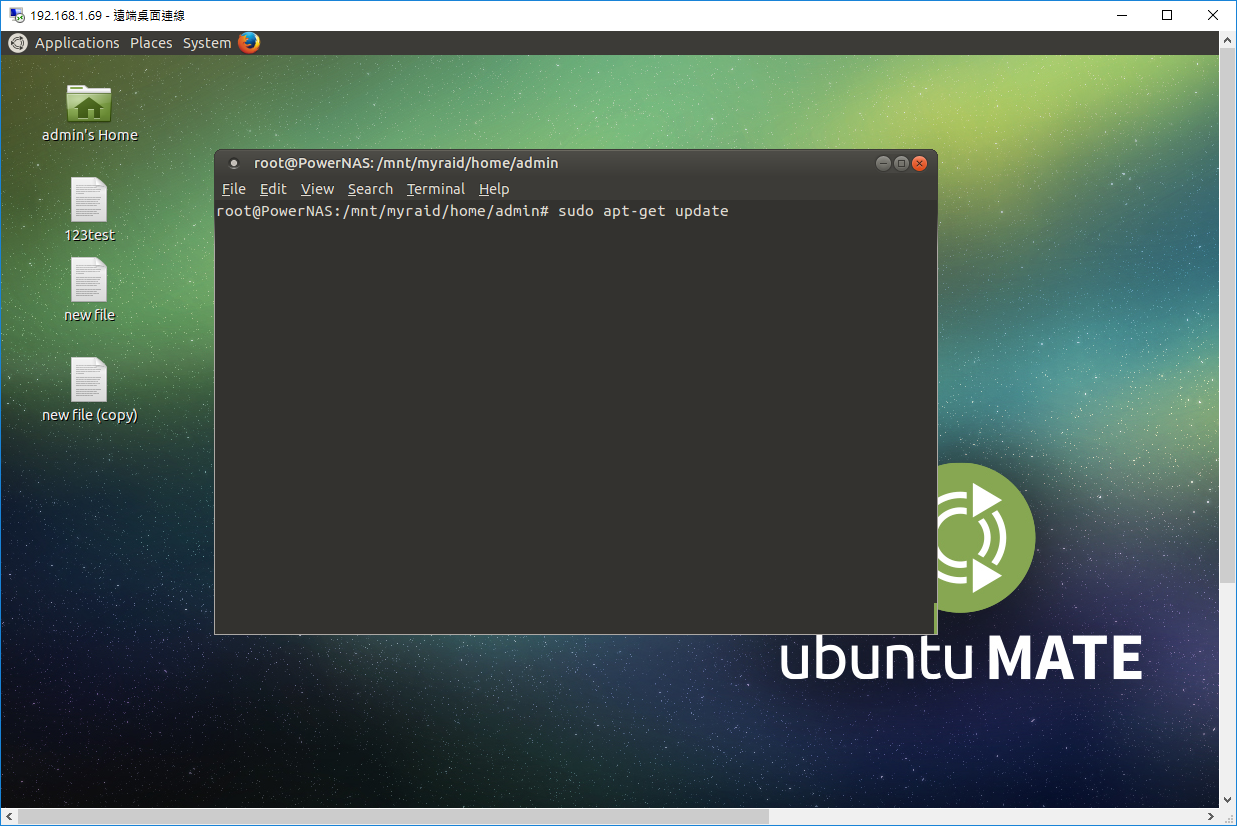Select the 123test file icon

[x=89, y=200]
